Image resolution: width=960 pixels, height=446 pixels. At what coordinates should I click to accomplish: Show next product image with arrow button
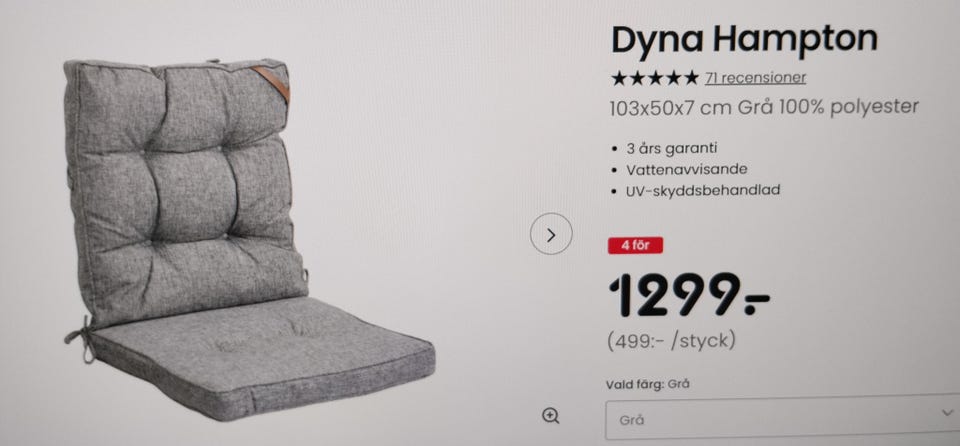pos(551,234)
